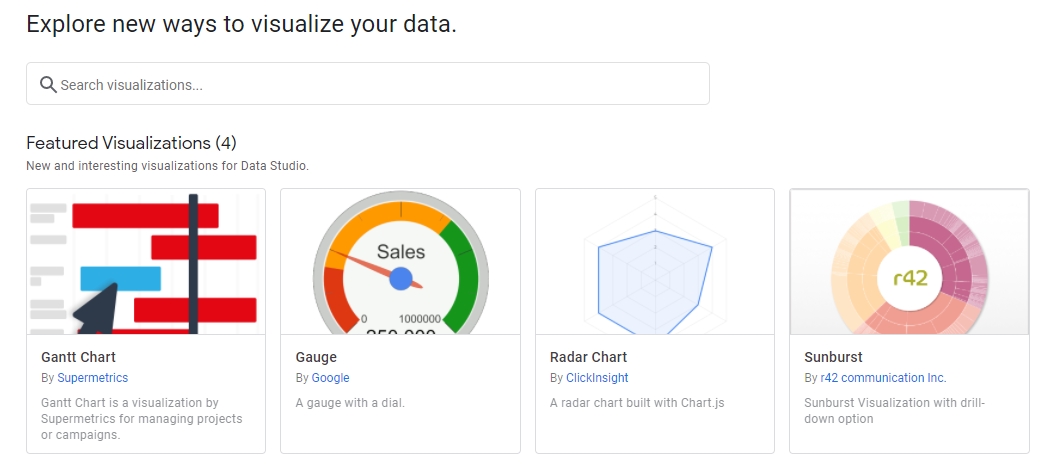Open the Supermetrics author link
This screenshot has height=464, width=1043.
point(93,378)
